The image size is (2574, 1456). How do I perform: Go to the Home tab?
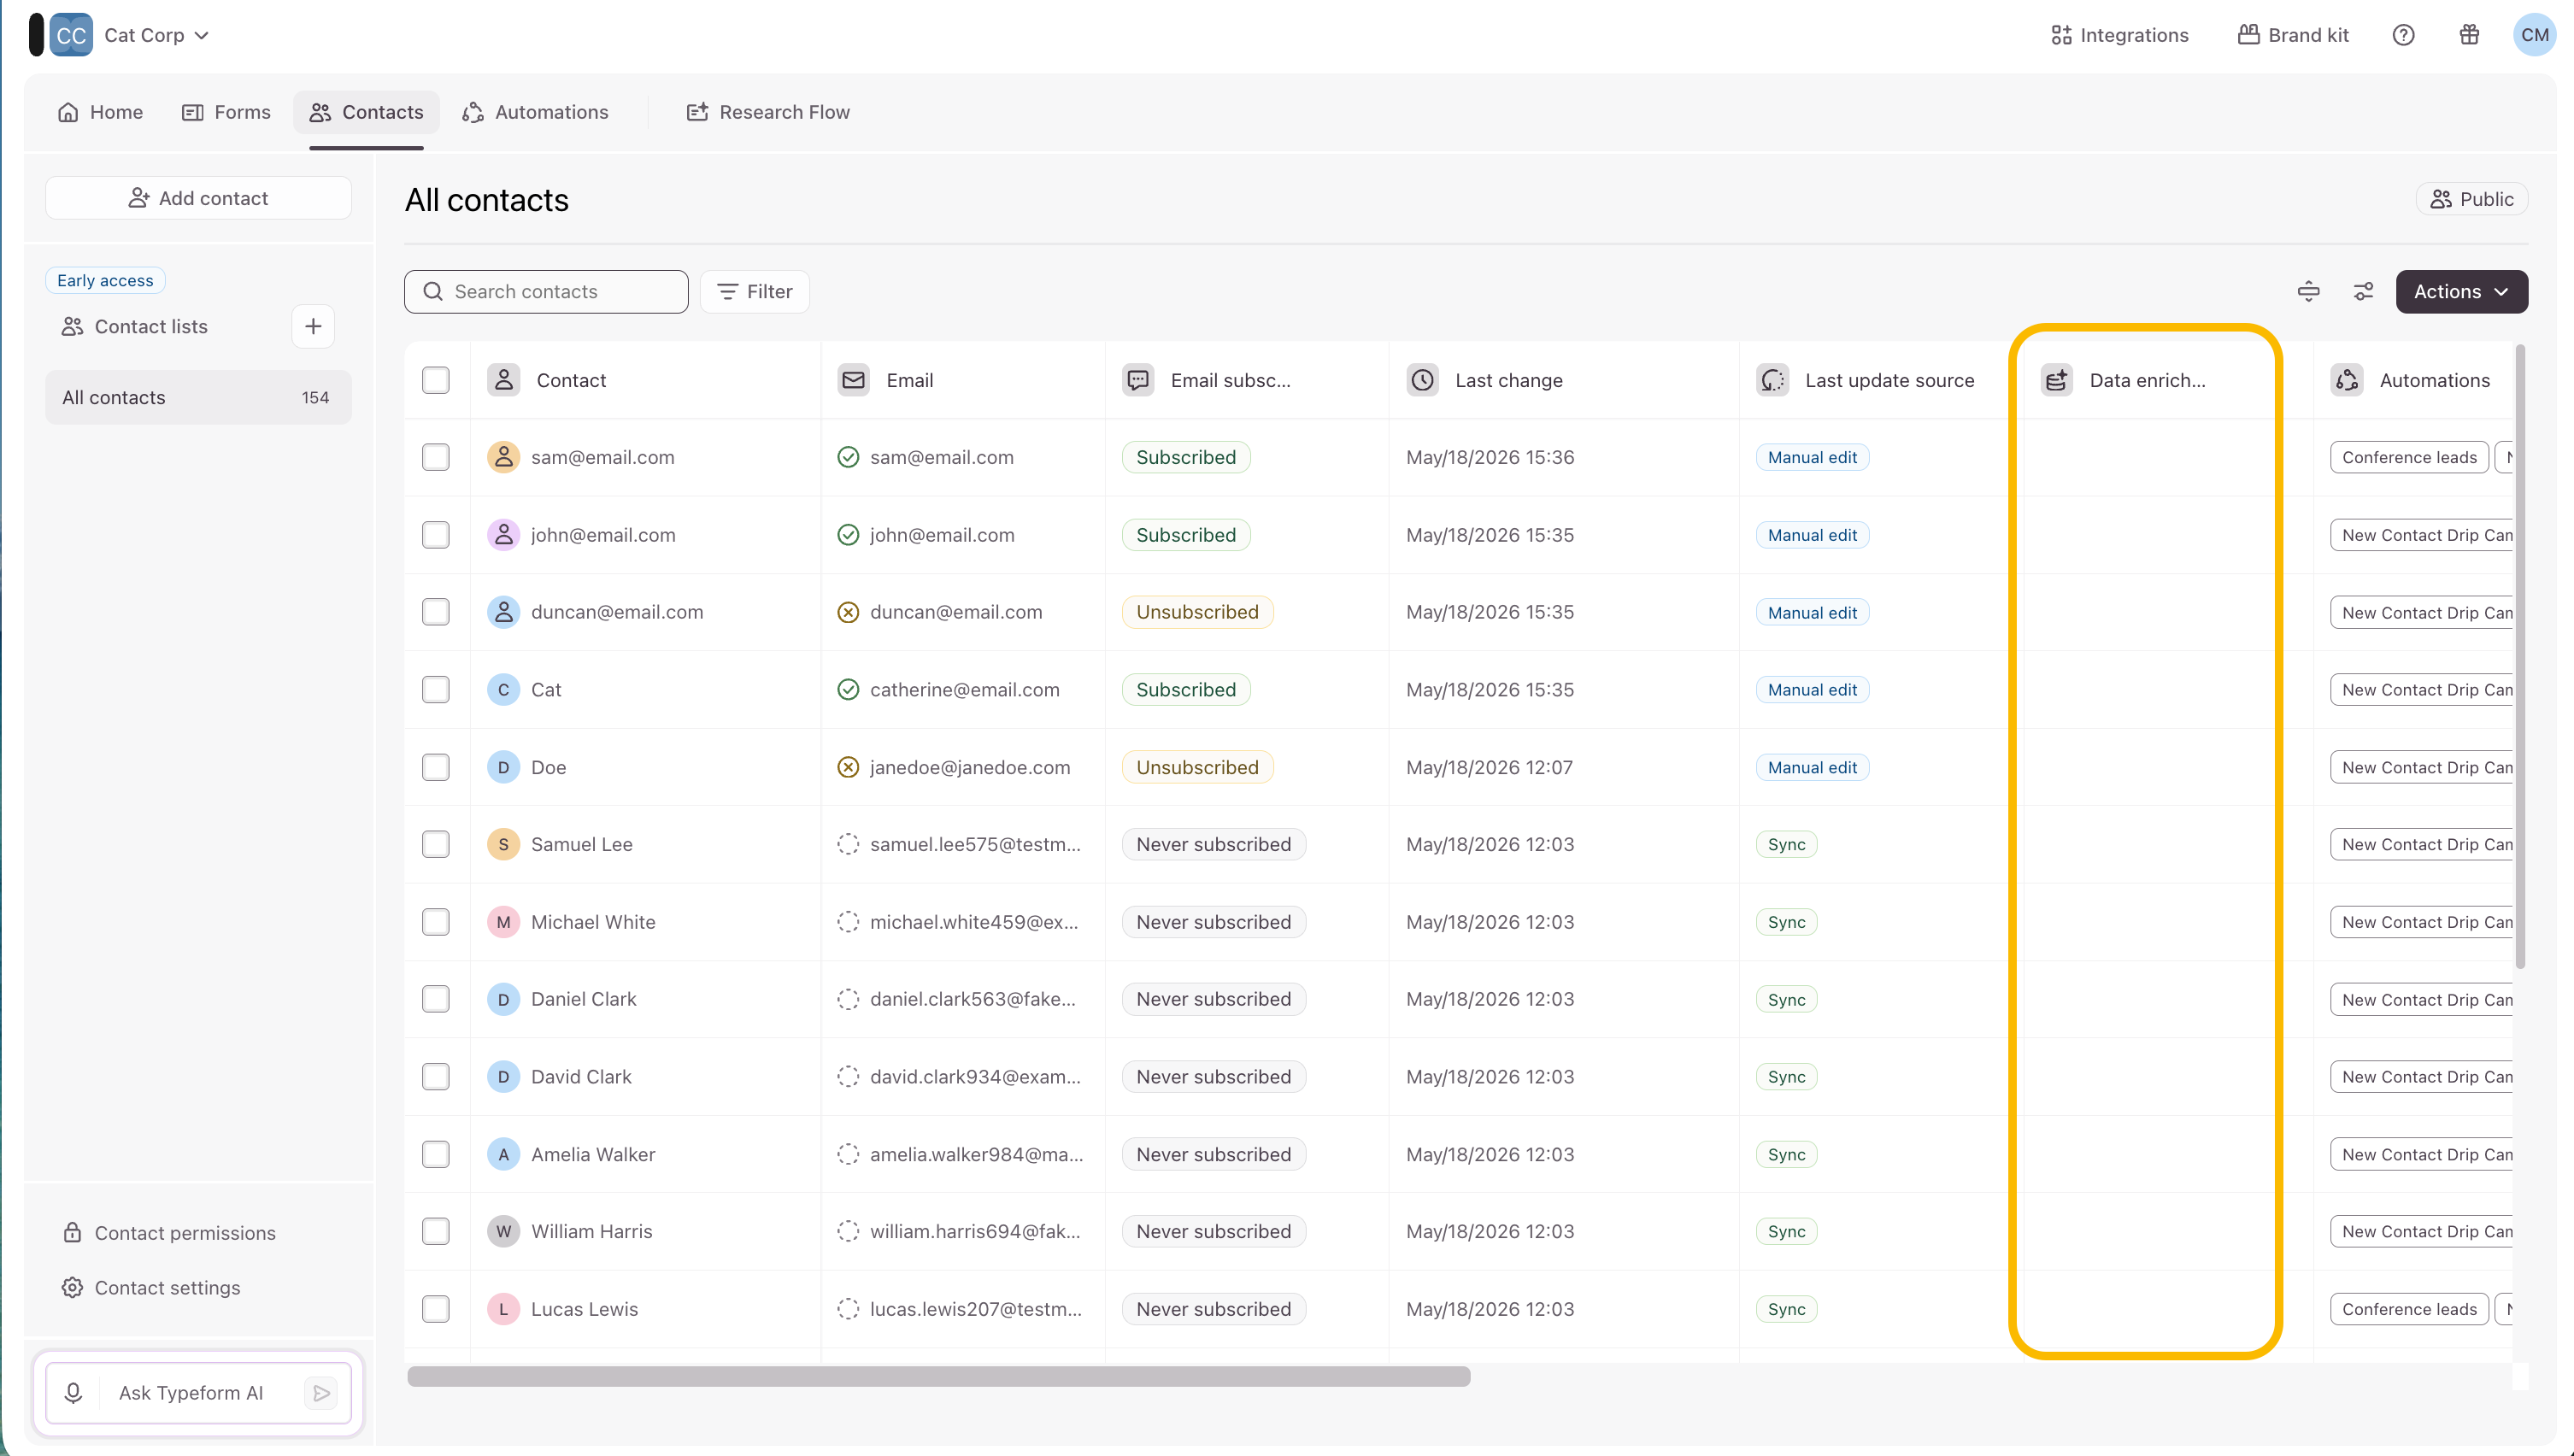(x=100, y=112)
